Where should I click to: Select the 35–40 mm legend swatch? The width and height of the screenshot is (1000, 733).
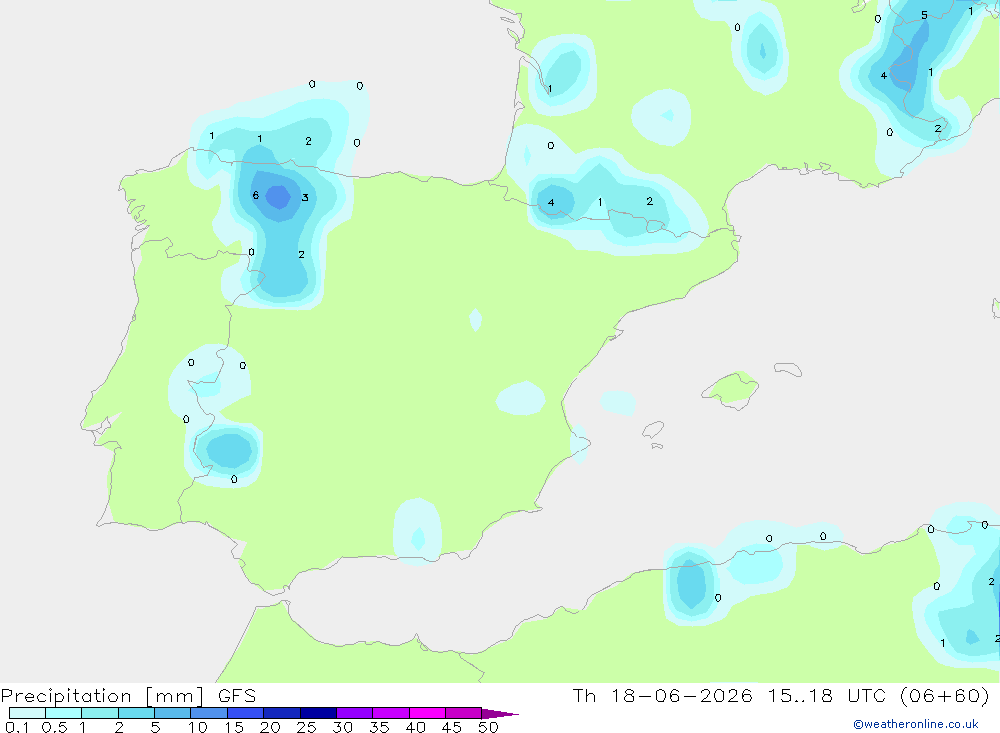[391, 713]
